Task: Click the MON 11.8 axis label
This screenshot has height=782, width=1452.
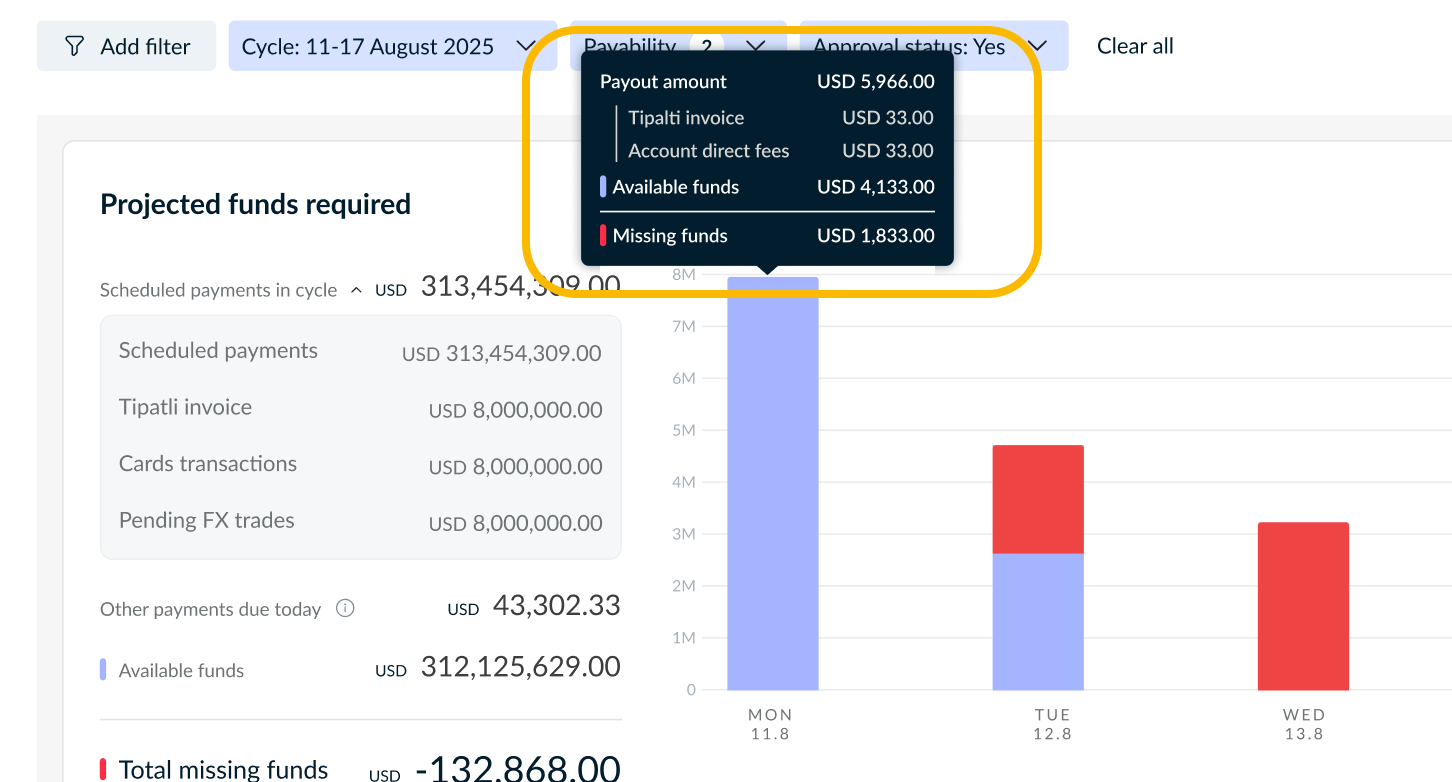Action: pyautogui.click(x=770, y=724)
